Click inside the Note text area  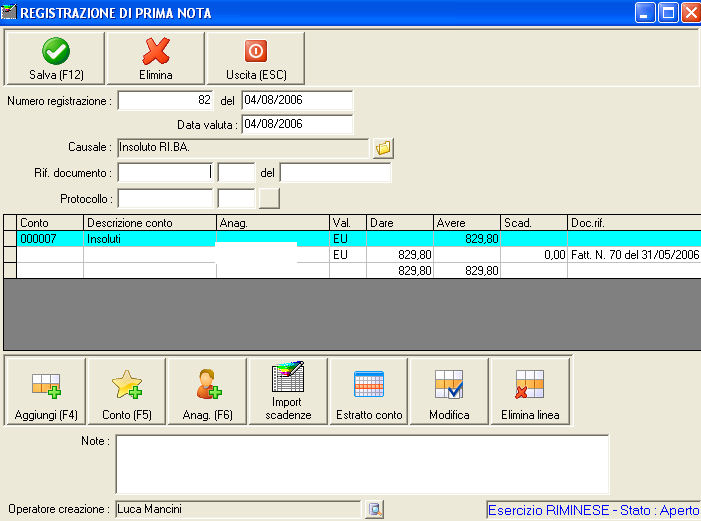tap(363, 464)
